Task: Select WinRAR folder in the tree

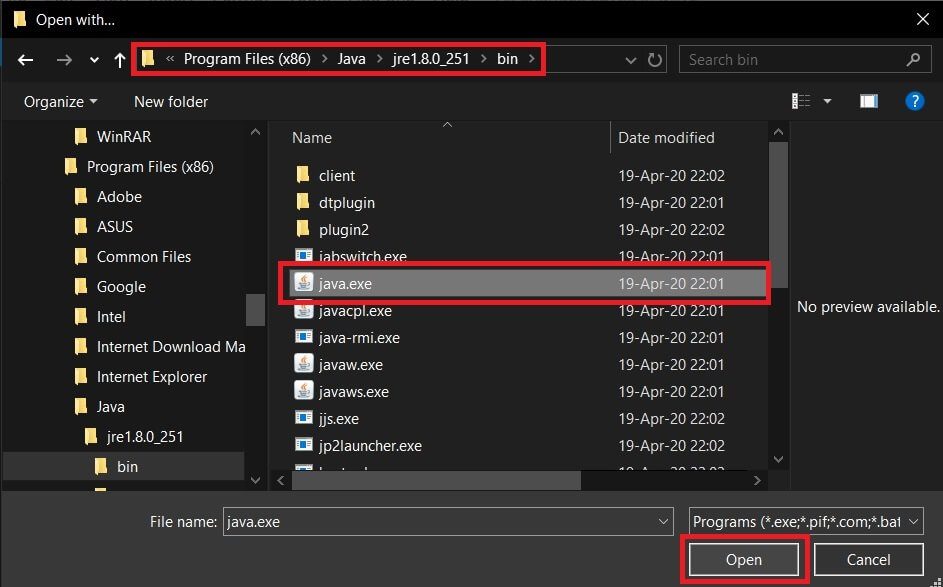Action: (x=123, y=137)
